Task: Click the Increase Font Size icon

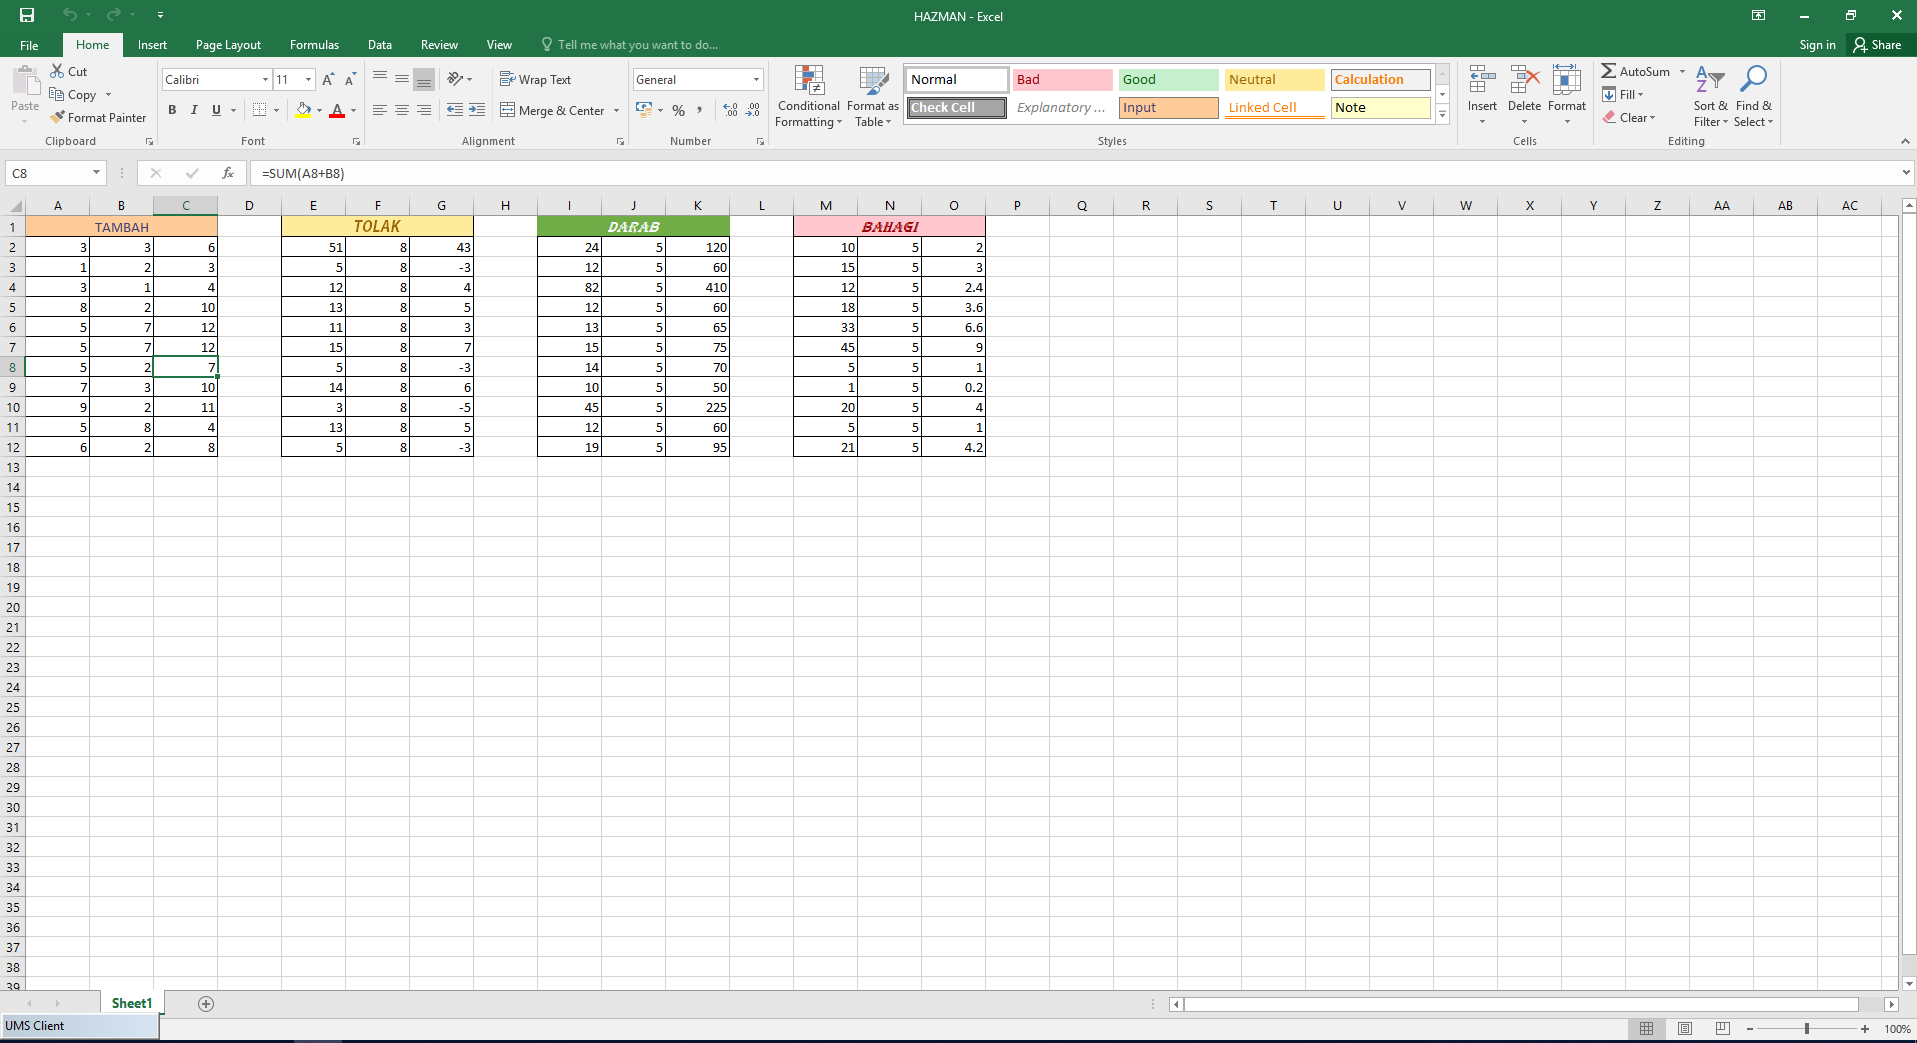Action: coord(328,80)
